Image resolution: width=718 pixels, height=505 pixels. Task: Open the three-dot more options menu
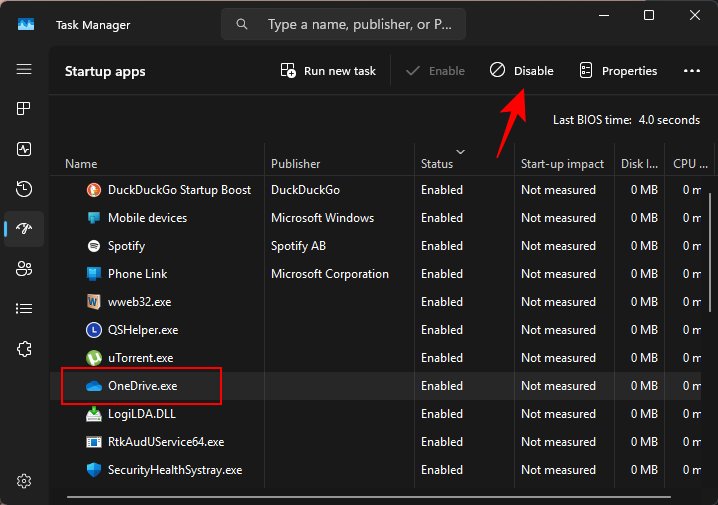click(x=691, y=71)
